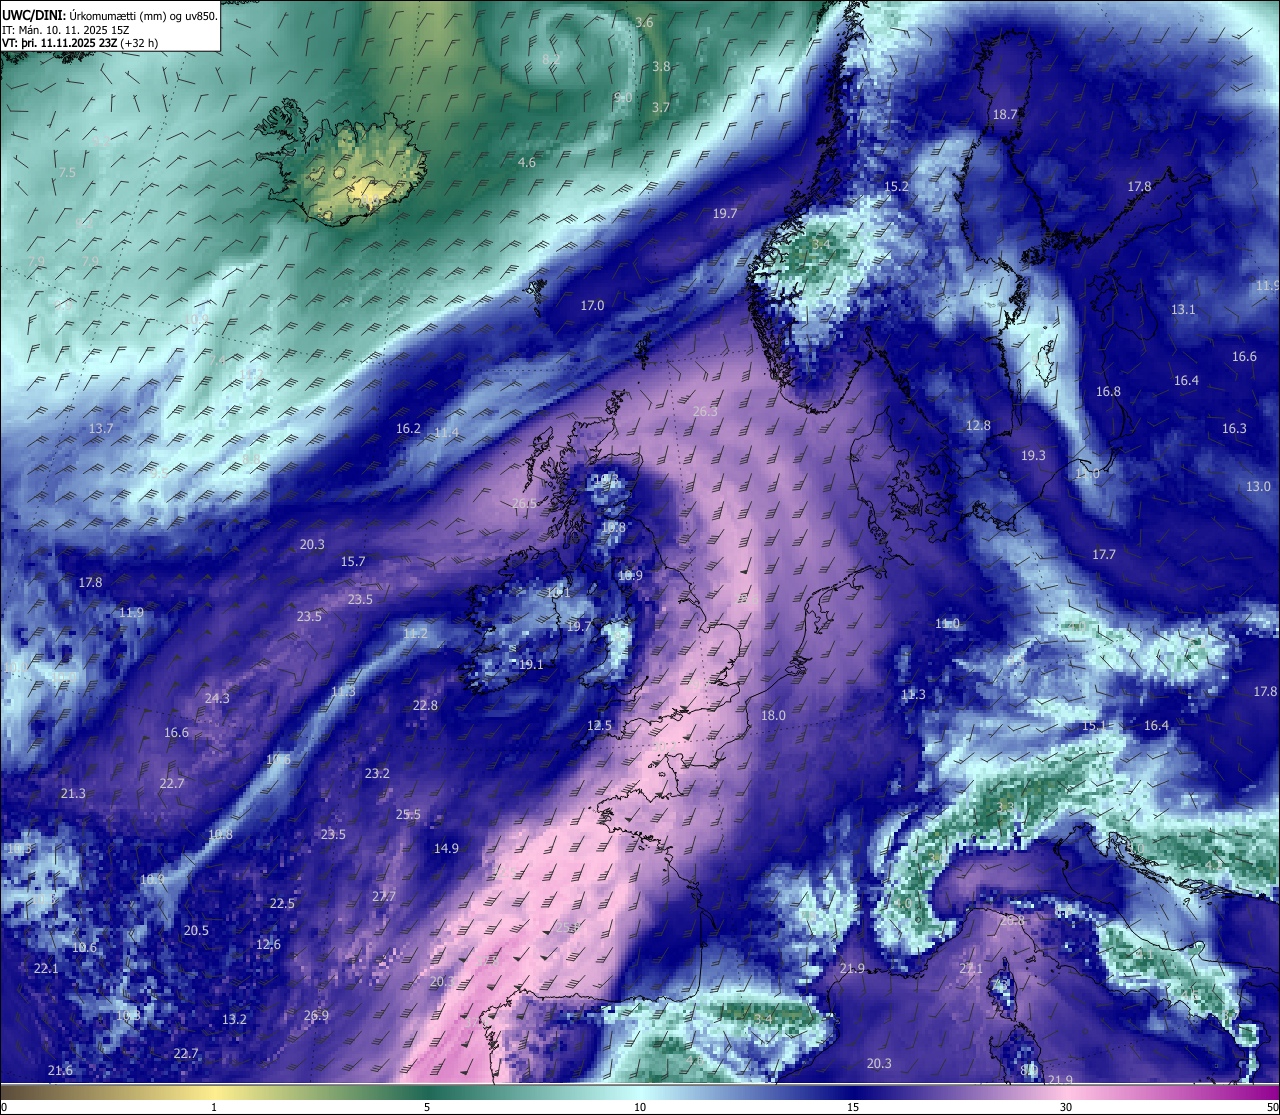Click the map value '27.7'
Screen dimensions: 1280x1115
point(384,896)
